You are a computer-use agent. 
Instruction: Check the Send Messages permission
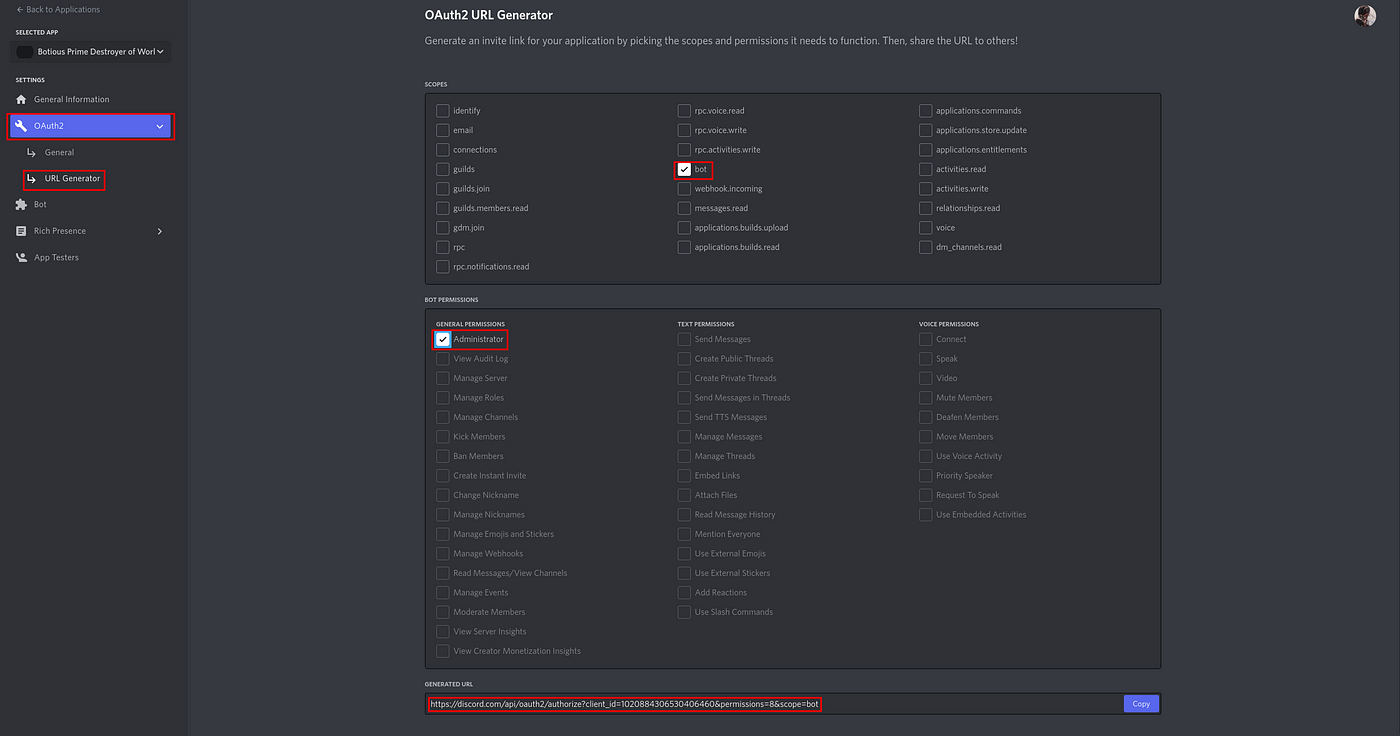[684, 339]
